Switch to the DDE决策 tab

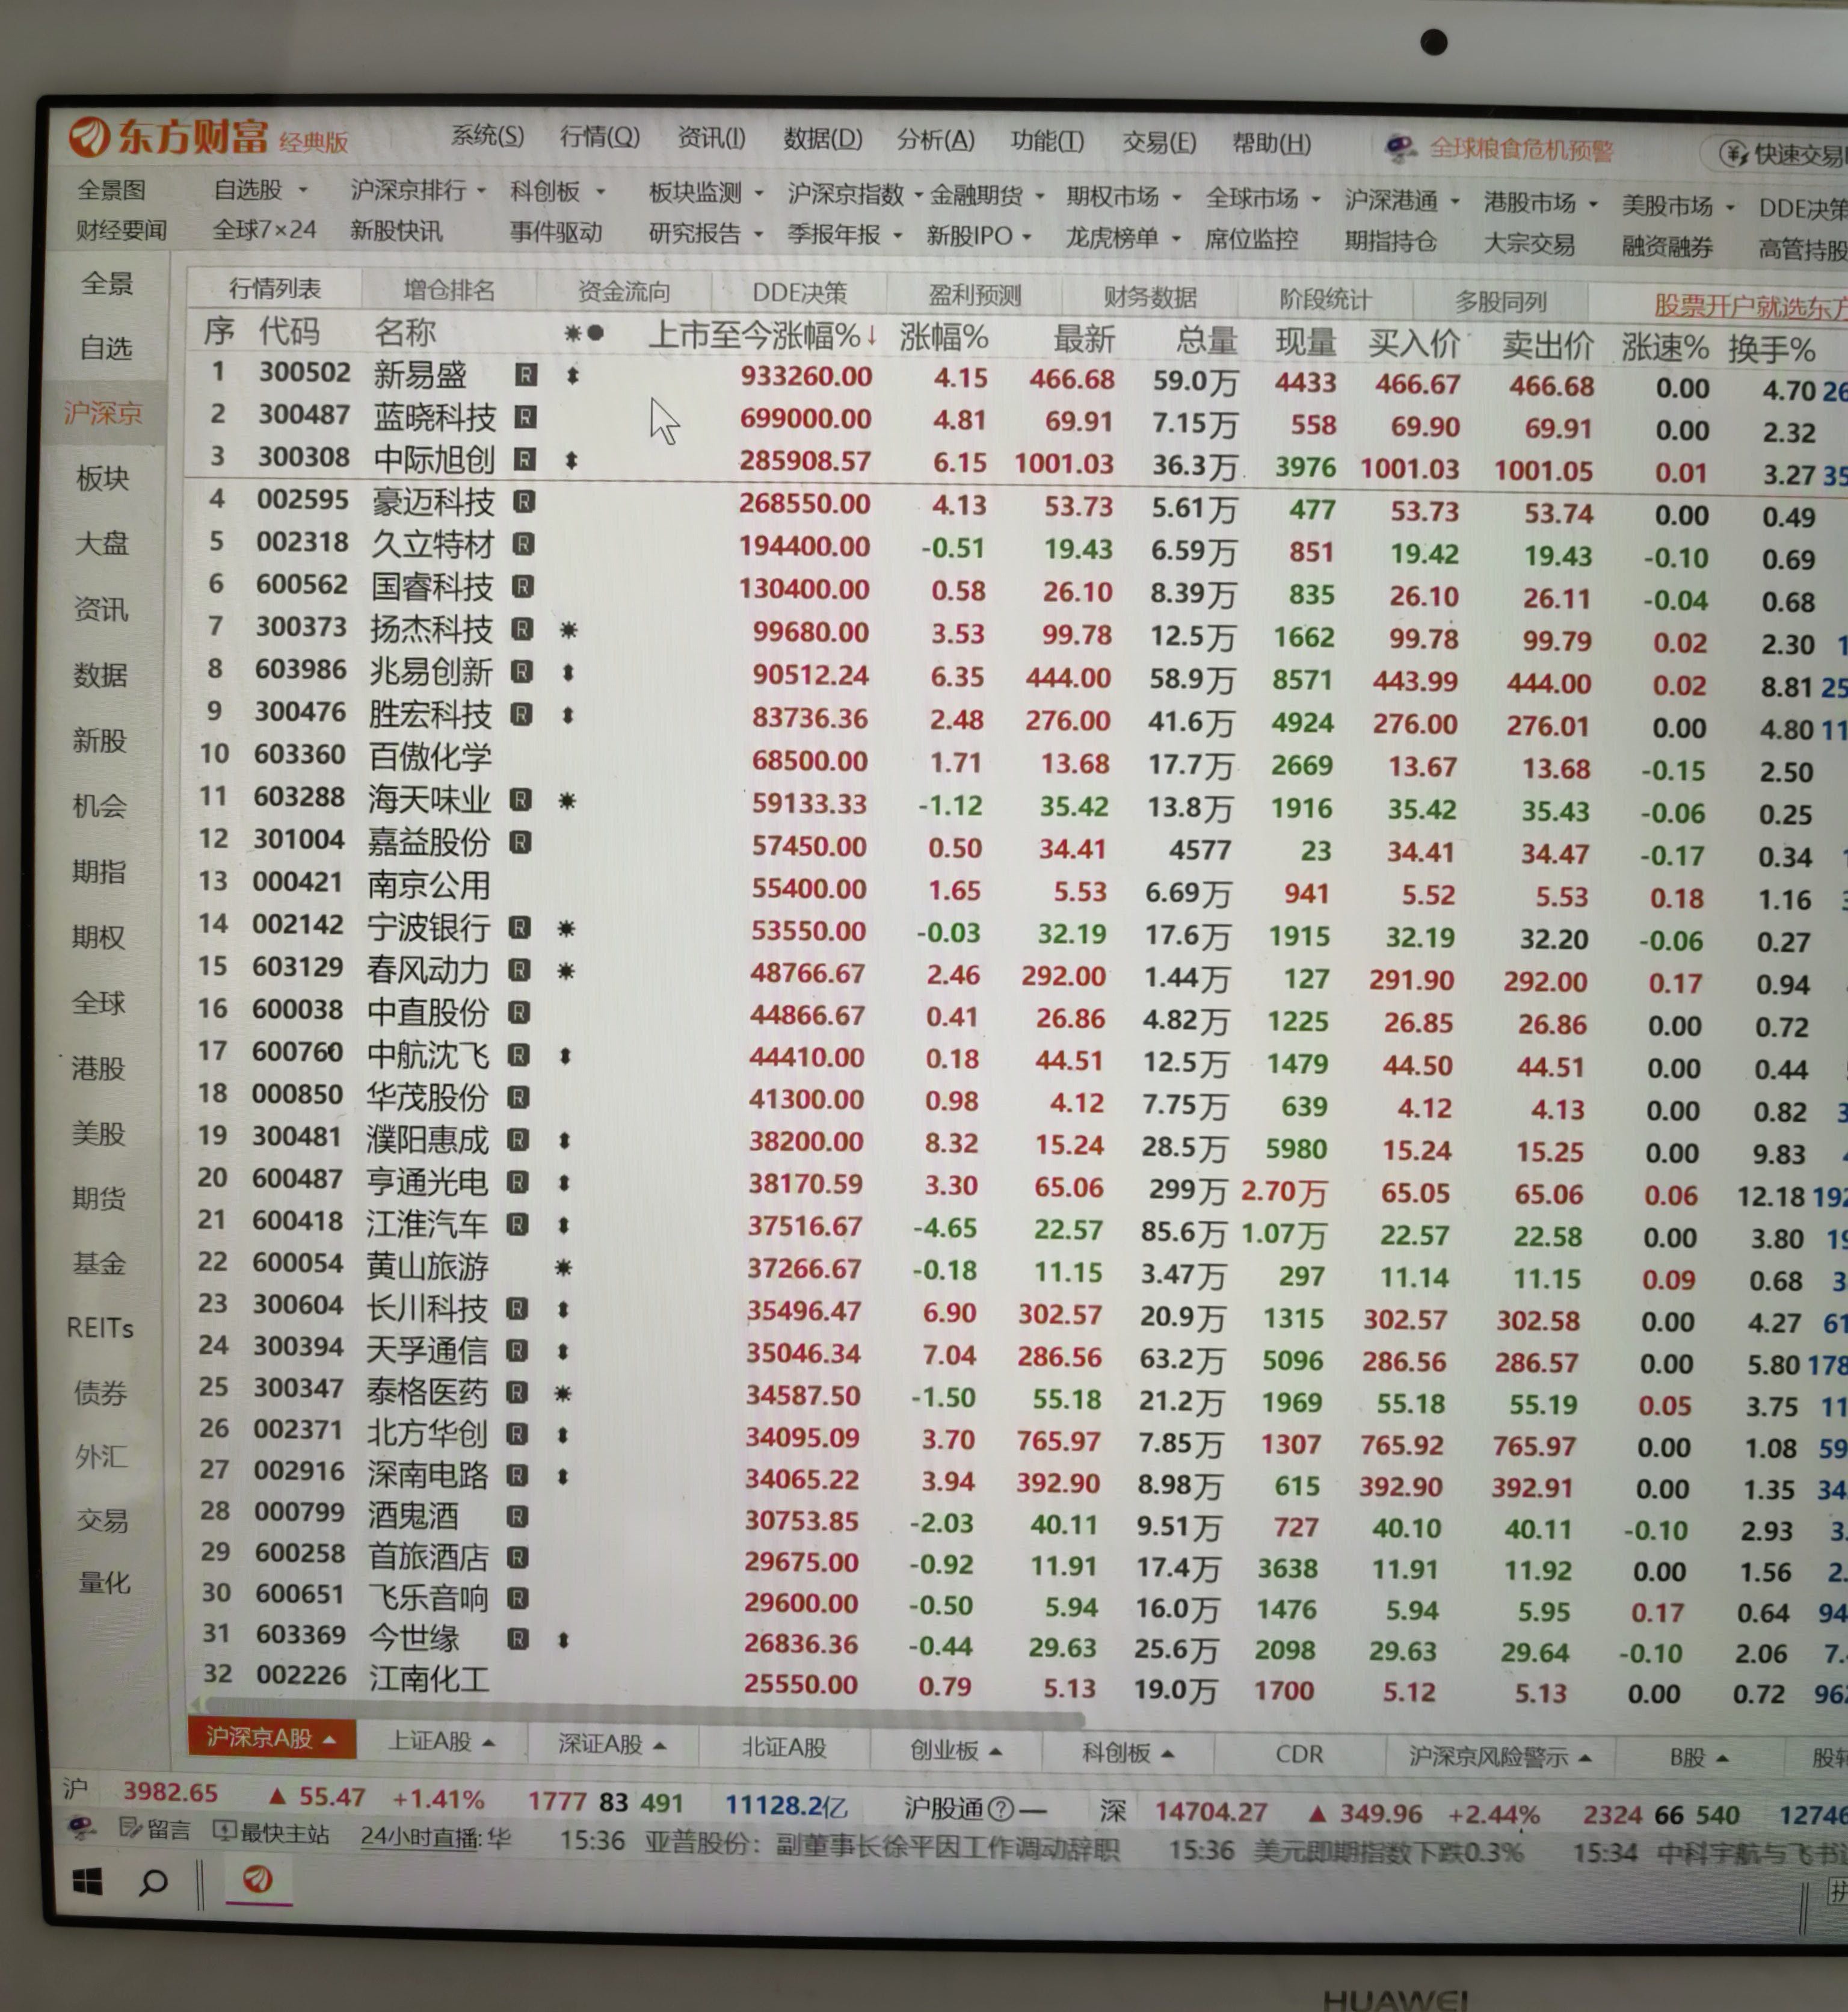click(x=799, y=293)
